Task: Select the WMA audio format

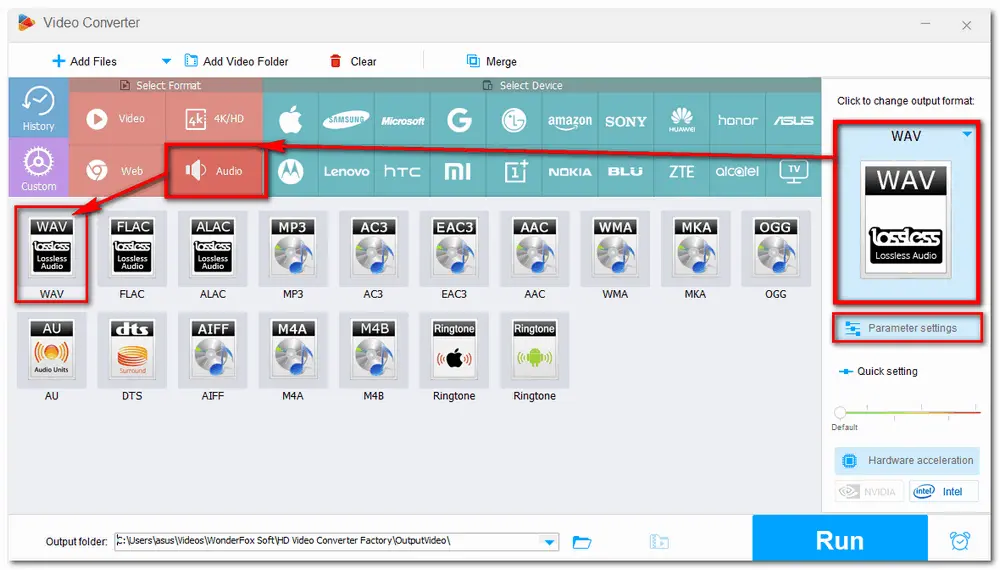Action: point(615,249)
